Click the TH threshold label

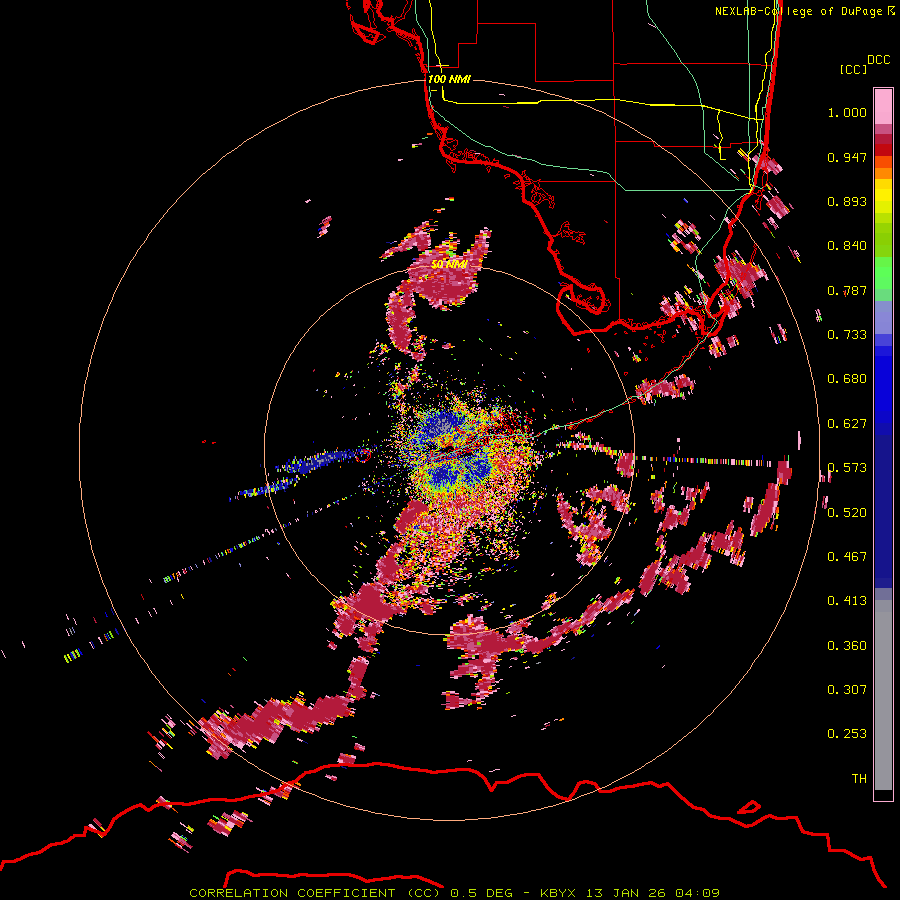(859, 779)
